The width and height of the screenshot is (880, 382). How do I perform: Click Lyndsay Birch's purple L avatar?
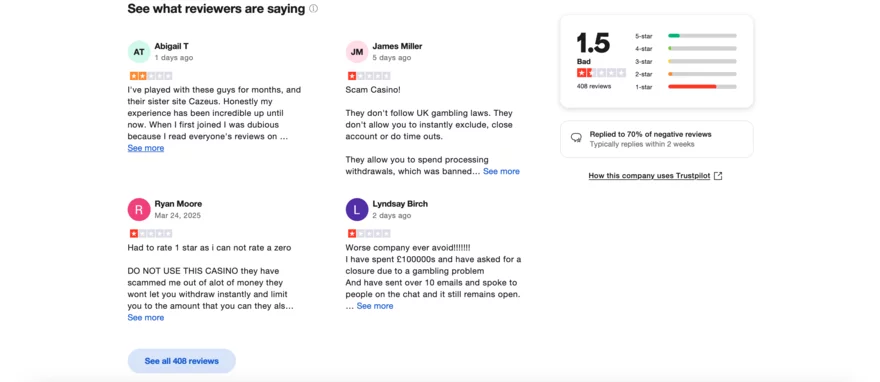coord(357,209)
